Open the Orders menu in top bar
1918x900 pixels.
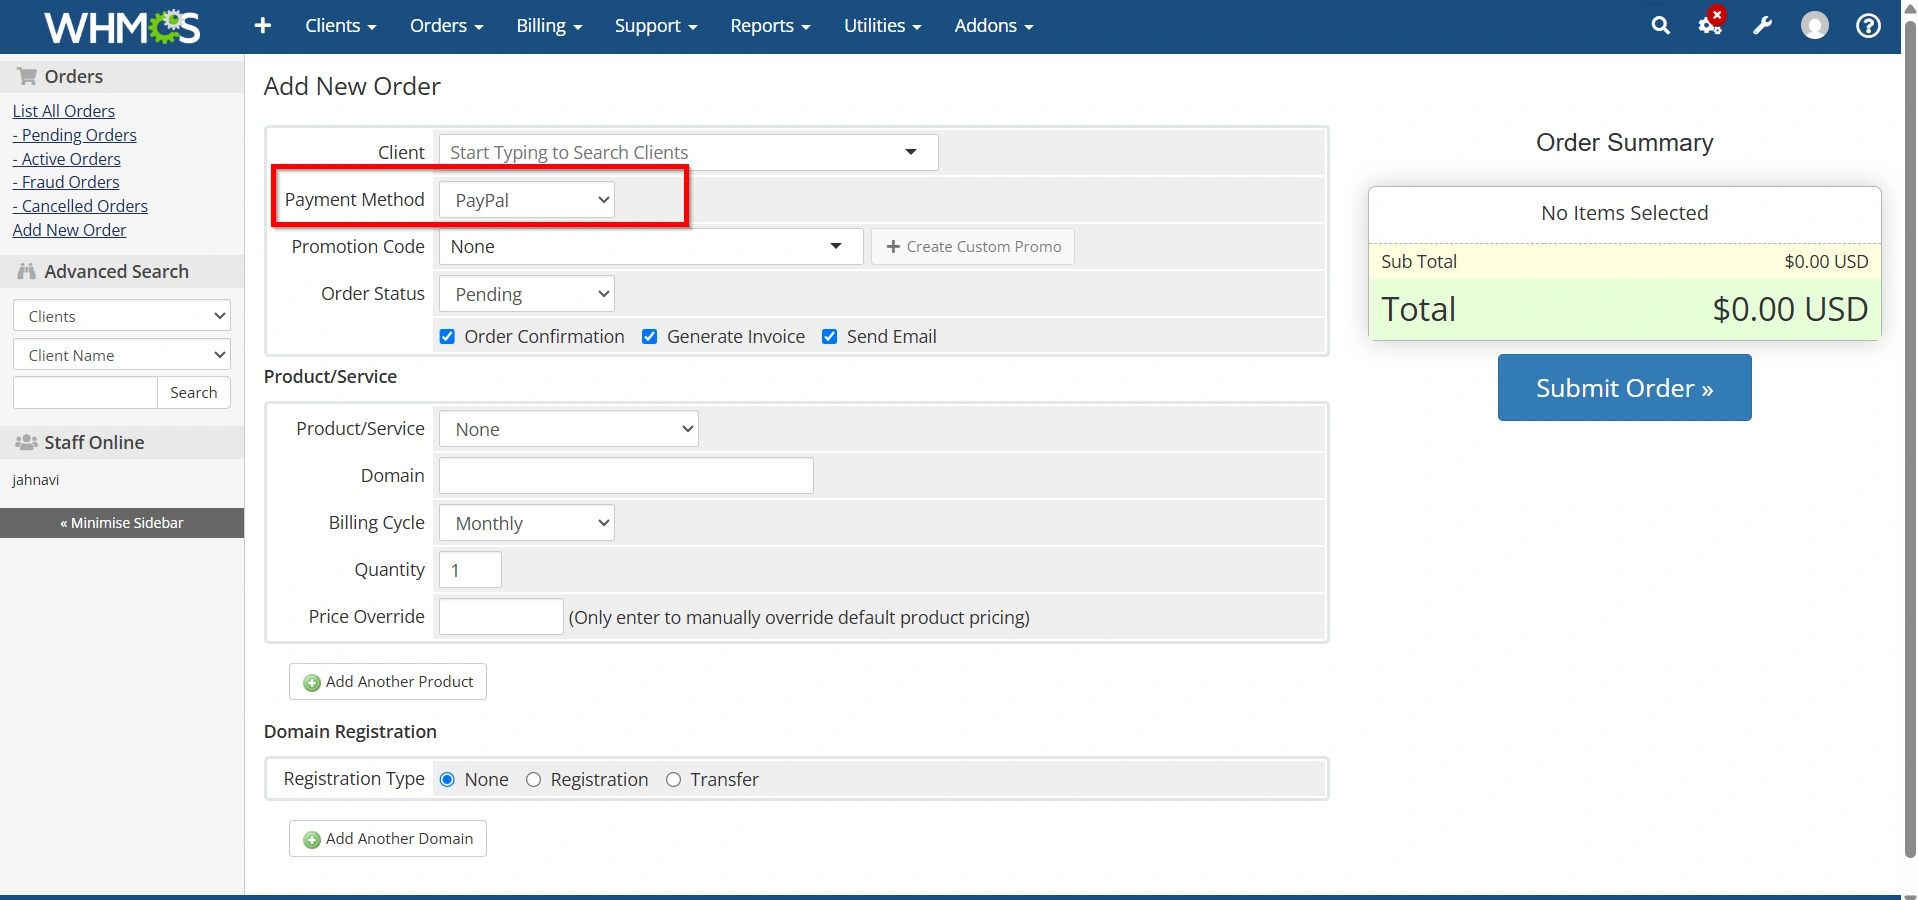pos(446,26)
